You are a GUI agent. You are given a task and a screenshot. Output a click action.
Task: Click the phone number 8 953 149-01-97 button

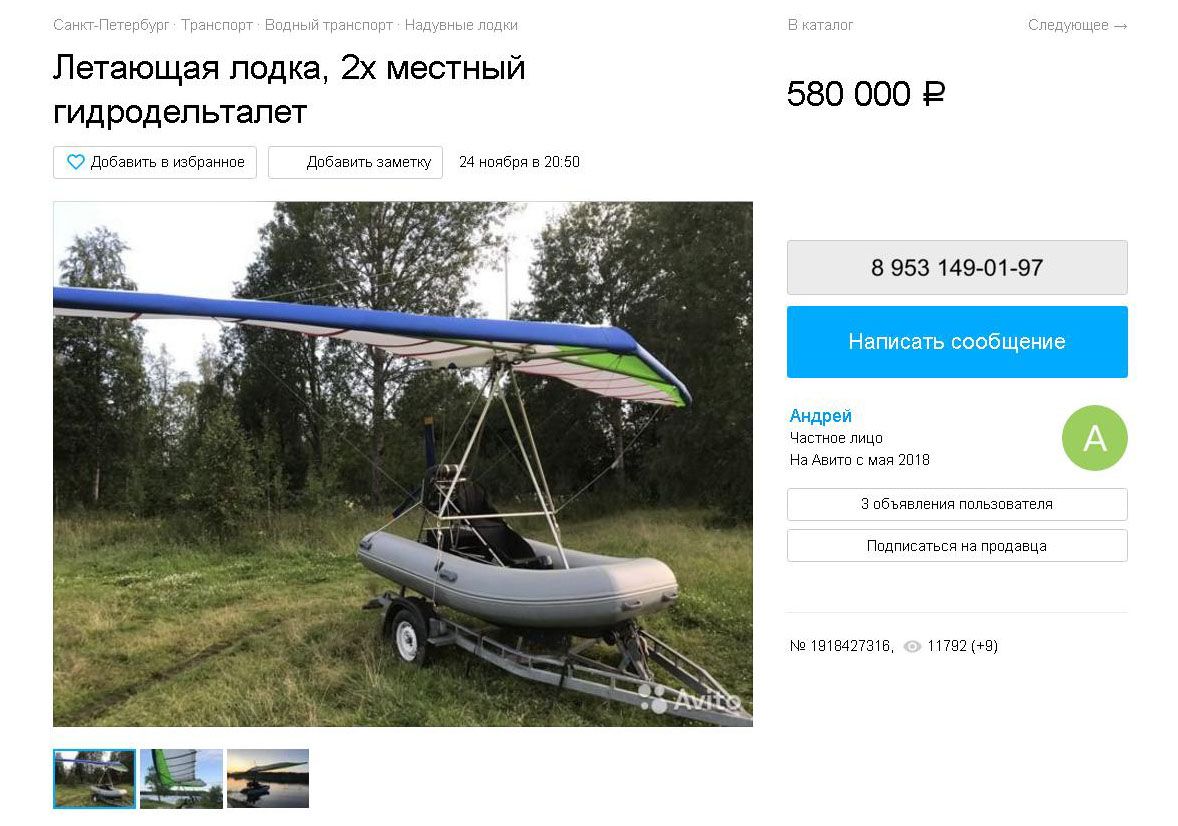tap(957, 268)
